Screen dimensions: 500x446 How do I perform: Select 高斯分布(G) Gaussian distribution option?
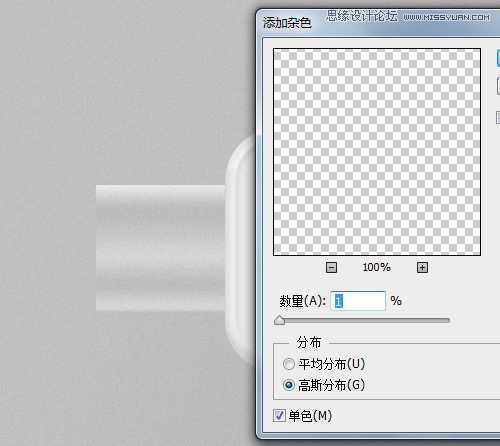click(289, 385)
